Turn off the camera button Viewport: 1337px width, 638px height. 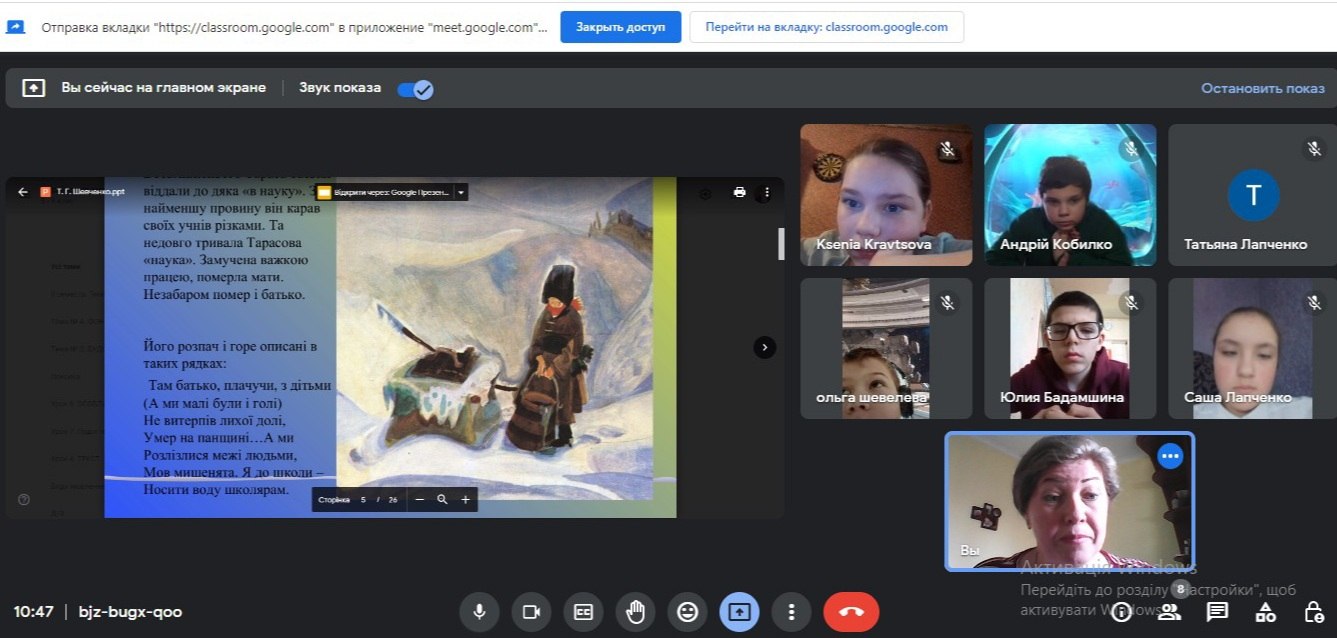(531, 611)
